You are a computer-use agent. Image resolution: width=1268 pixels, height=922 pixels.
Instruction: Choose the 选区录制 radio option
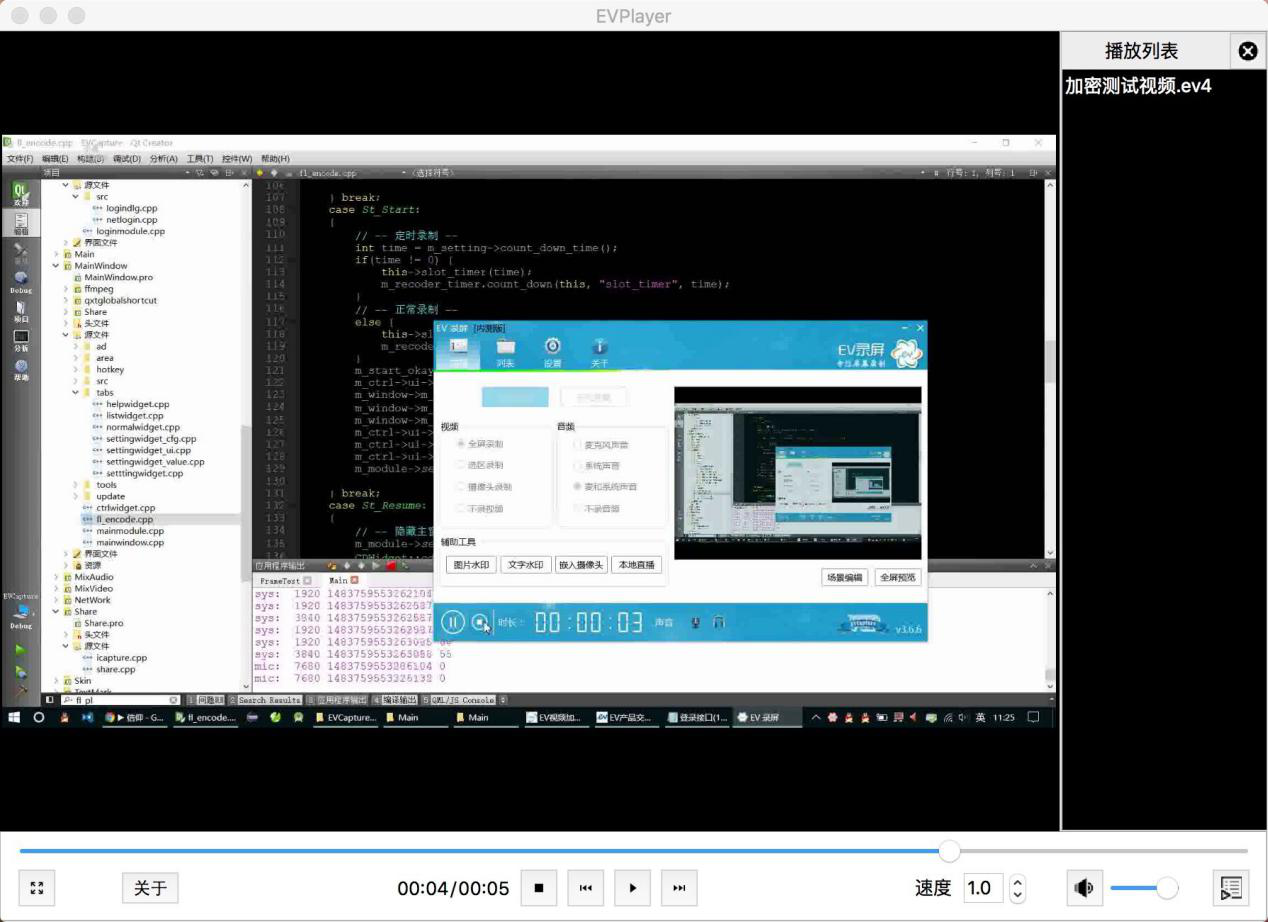tap(460, 465)
